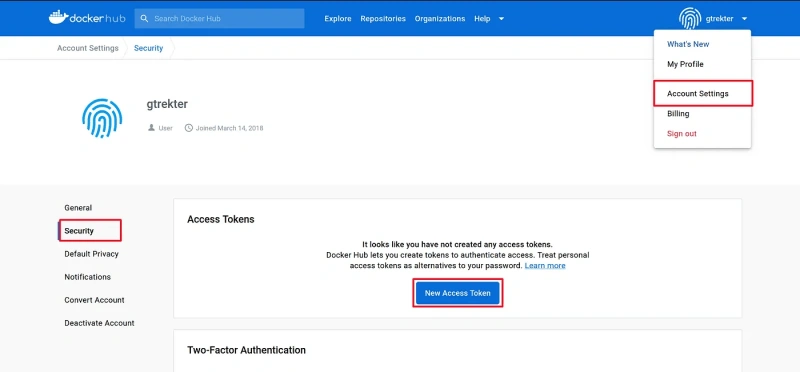Screen dimensions: 800x372
Task: Click the Account Settings breadcrumb
Action: tap(88, 48)
